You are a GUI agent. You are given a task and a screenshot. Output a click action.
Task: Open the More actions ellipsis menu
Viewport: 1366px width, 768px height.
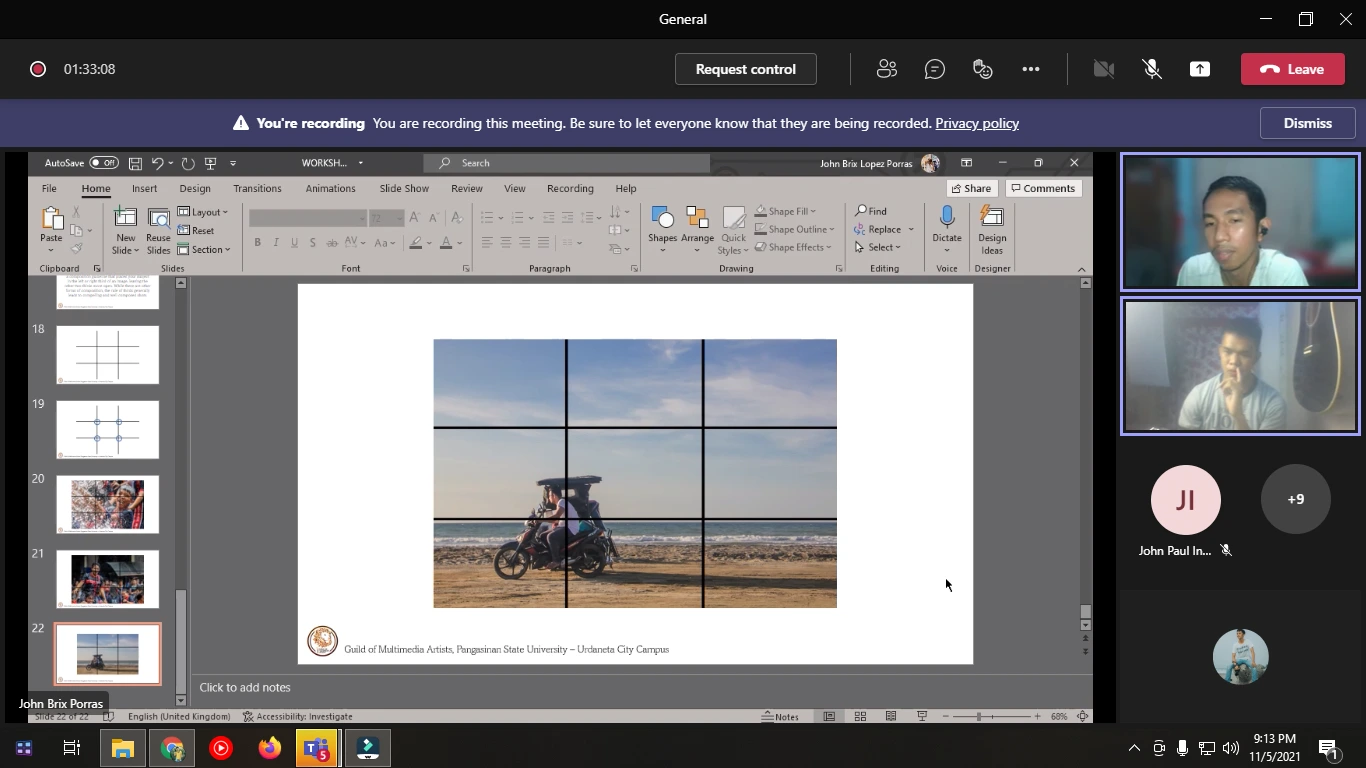[x=1031, y=69]
